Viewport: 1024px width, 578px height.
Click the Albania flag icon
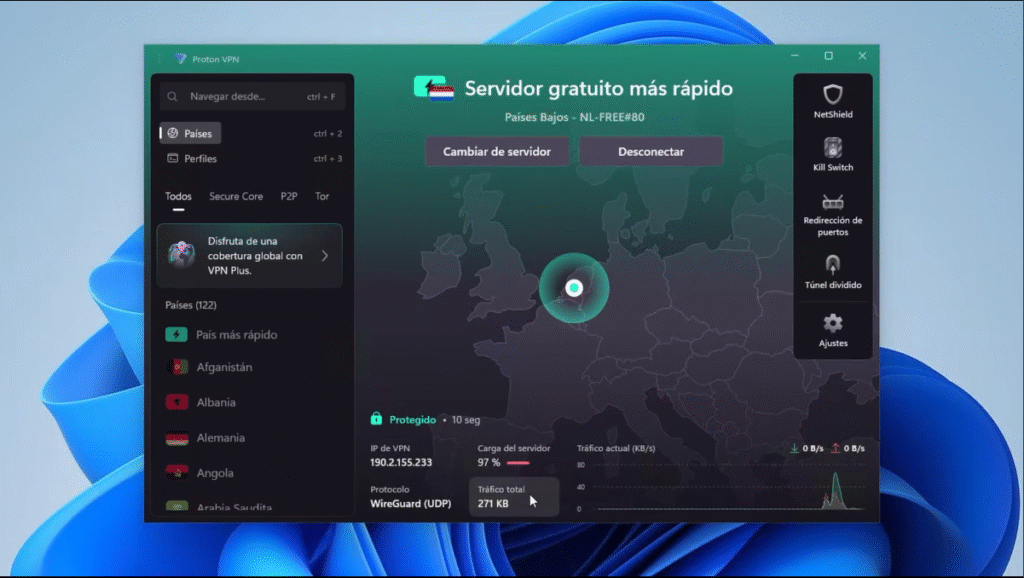point(177,402)
